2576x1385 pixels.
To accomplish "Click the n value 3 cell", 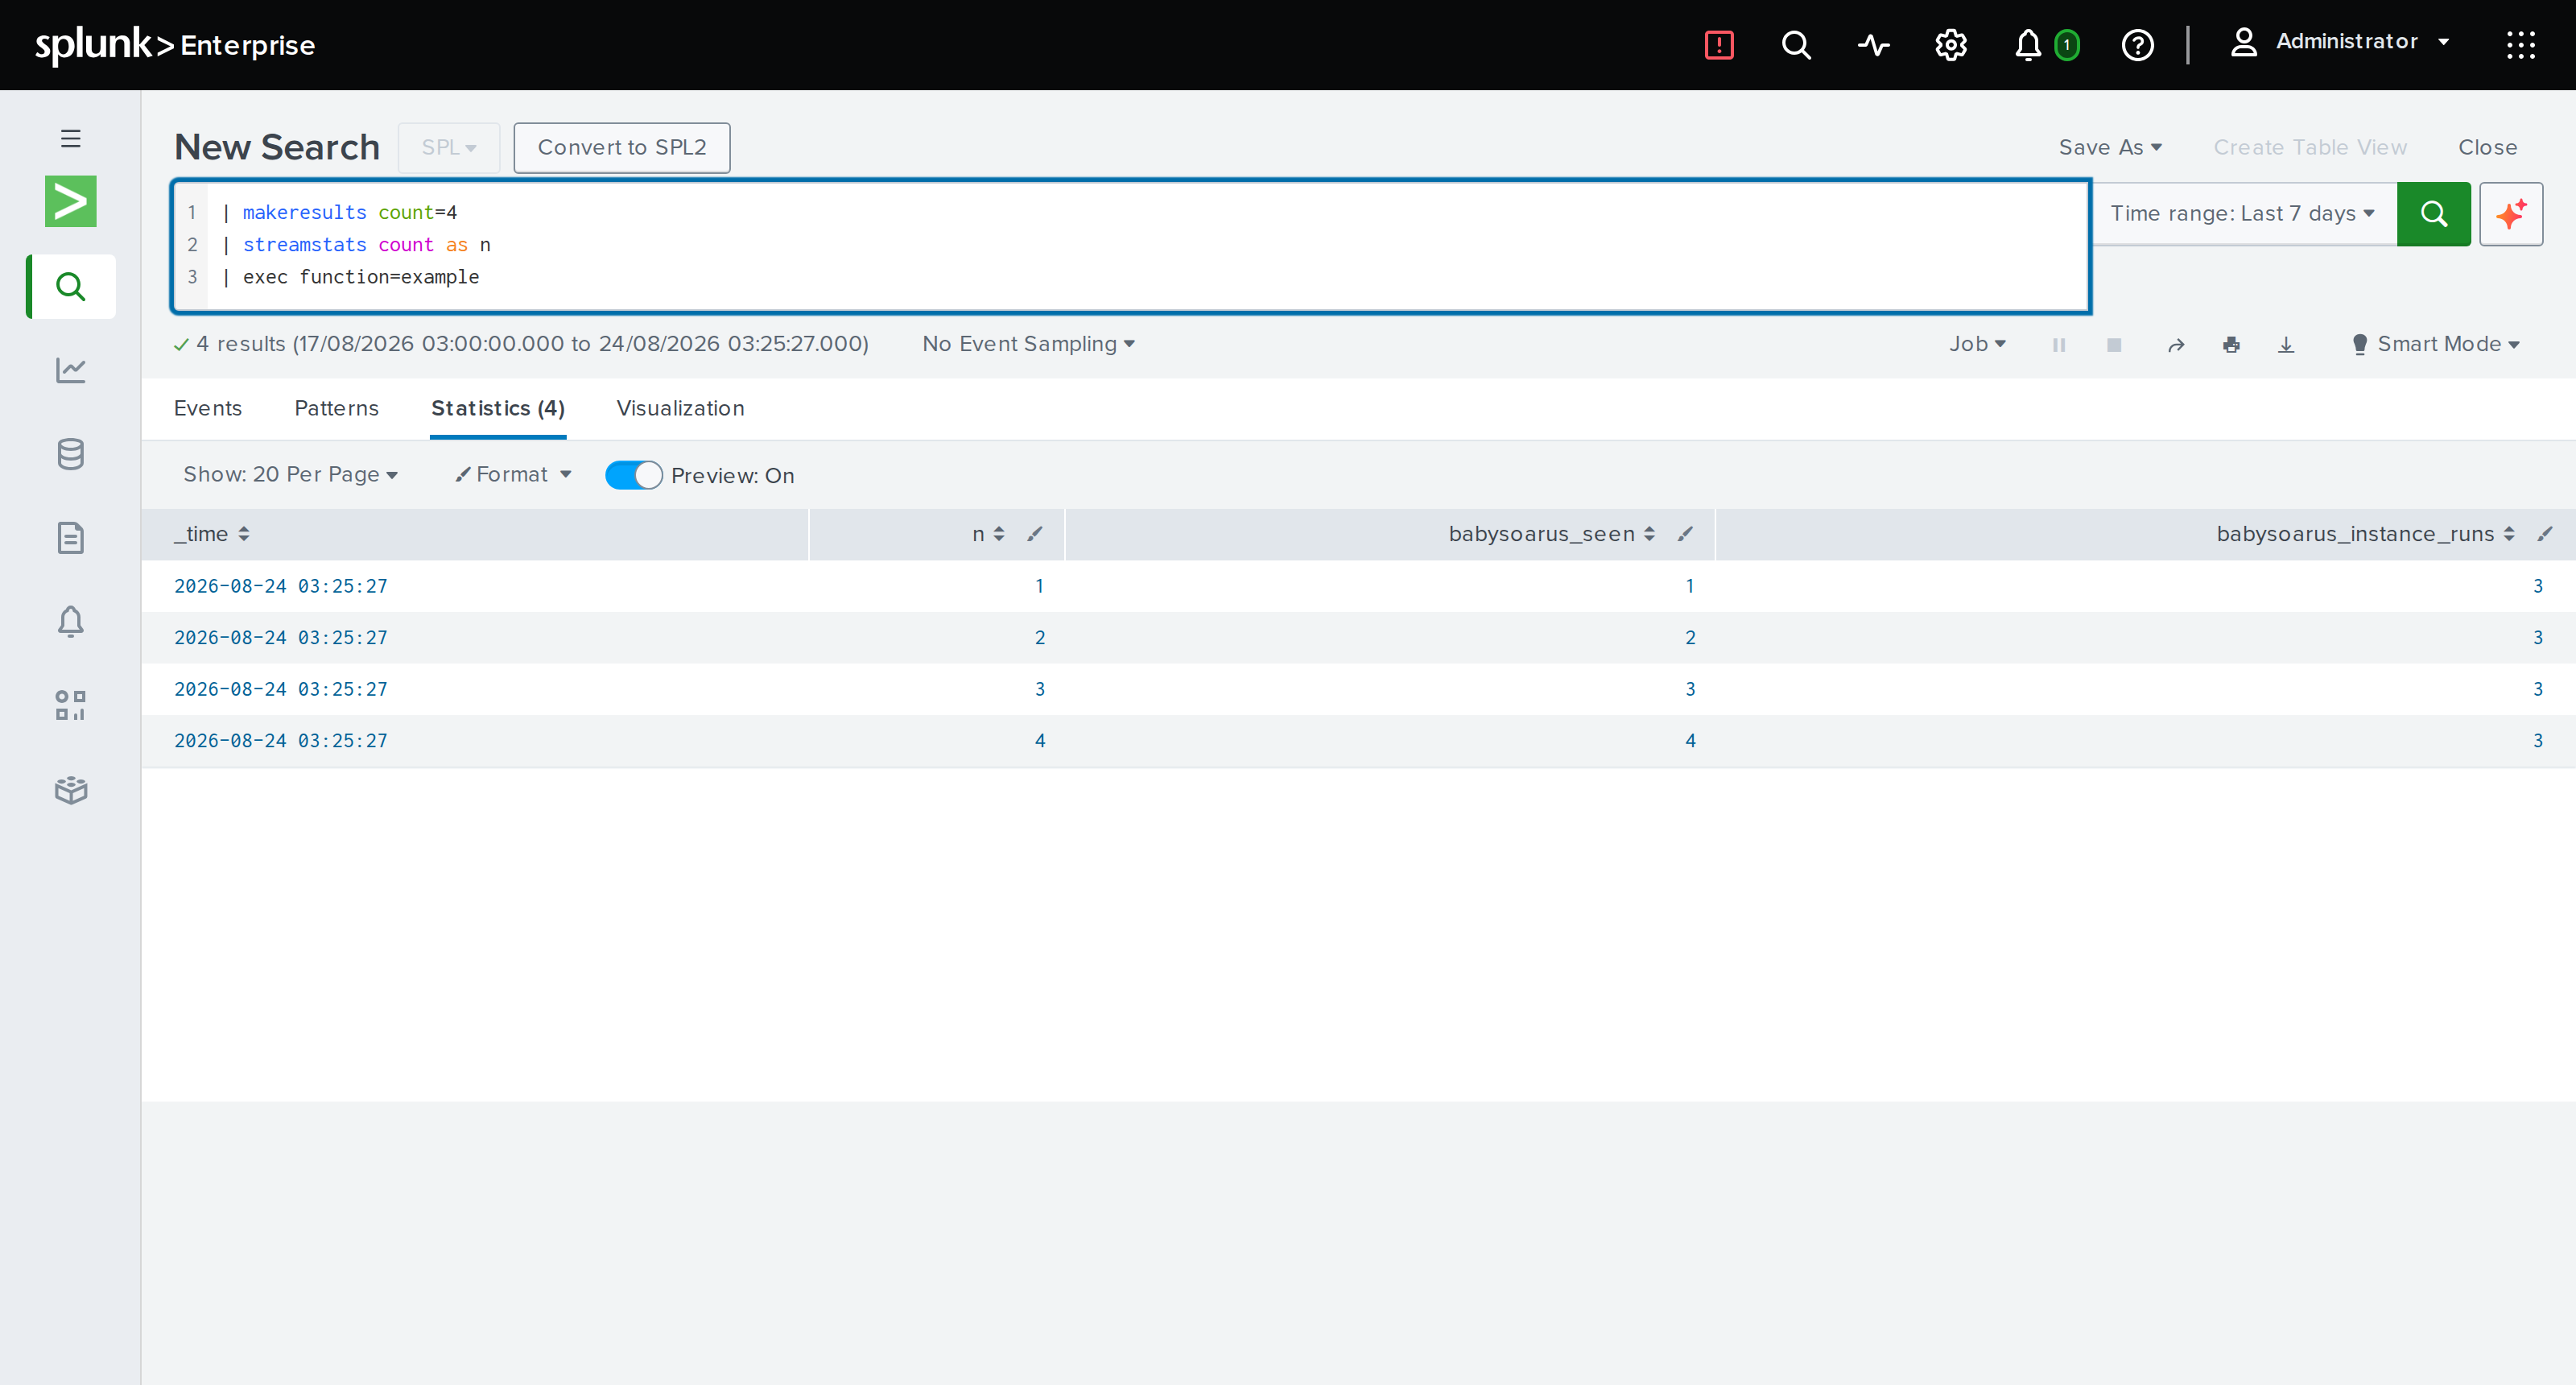I will (1040, 689).
